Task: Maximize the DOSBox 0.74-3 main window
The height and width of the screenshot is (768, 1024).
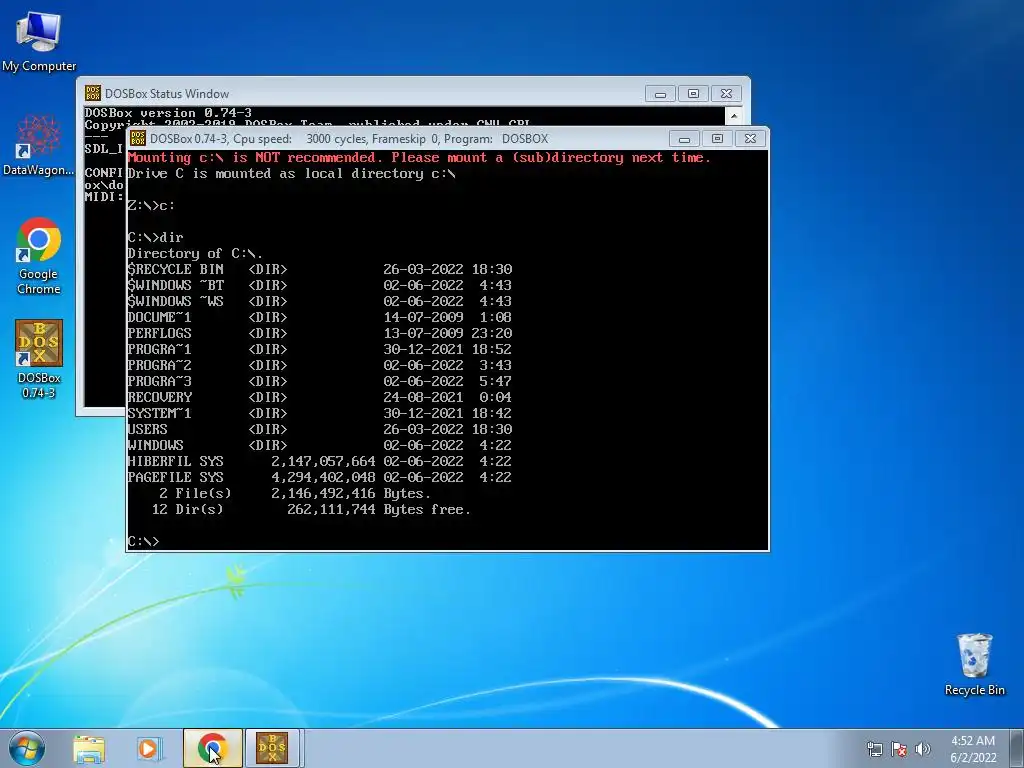Action: 717,139
